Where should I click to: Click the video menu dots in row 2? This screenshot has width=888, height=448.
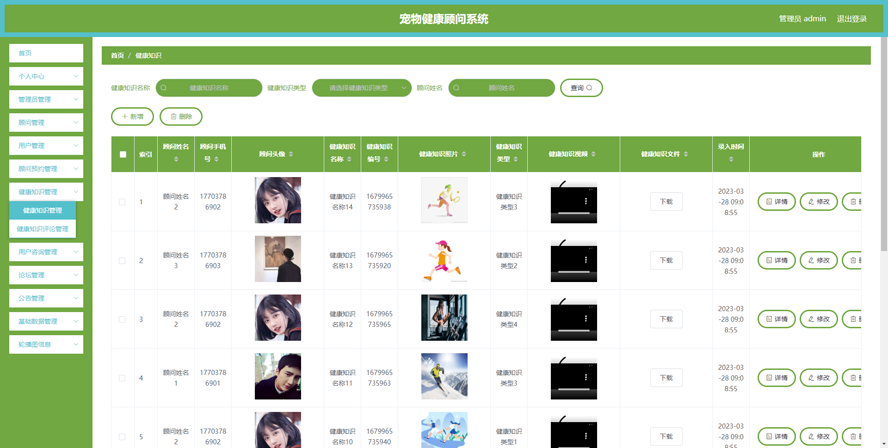click(x=586, y=259)
